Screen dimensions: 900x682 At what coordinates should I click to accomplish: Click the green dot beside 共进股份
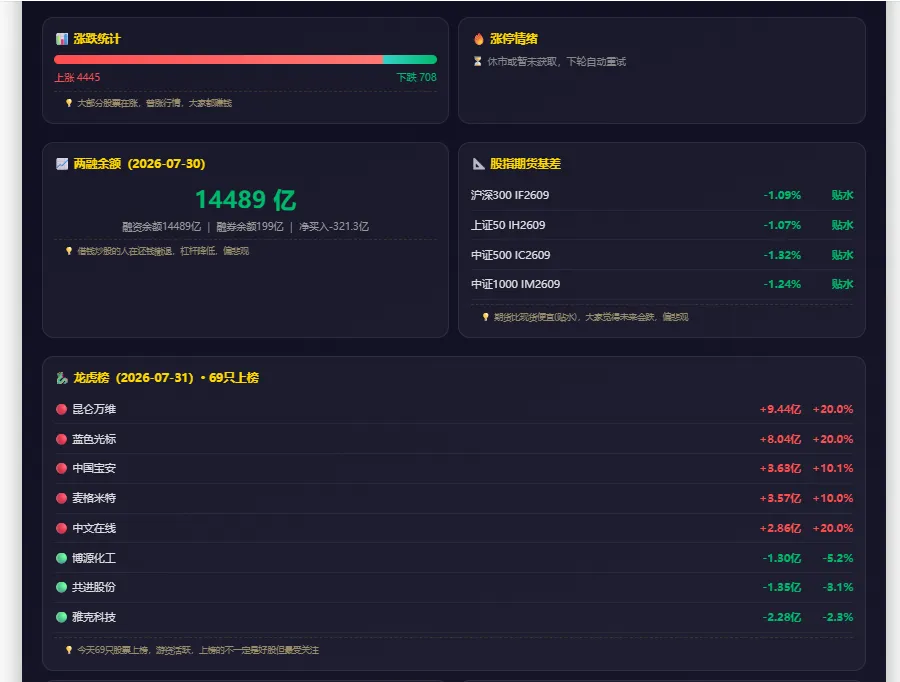pyautogui.click(x=61, y=587)
